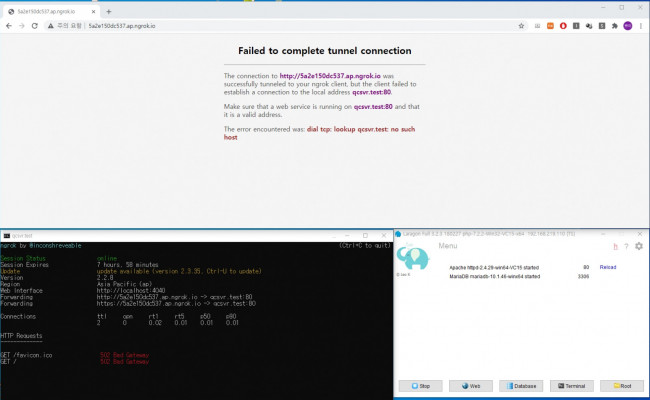Click the 'Asia Pacific (ap)' region text

click(x=124, y=284)
